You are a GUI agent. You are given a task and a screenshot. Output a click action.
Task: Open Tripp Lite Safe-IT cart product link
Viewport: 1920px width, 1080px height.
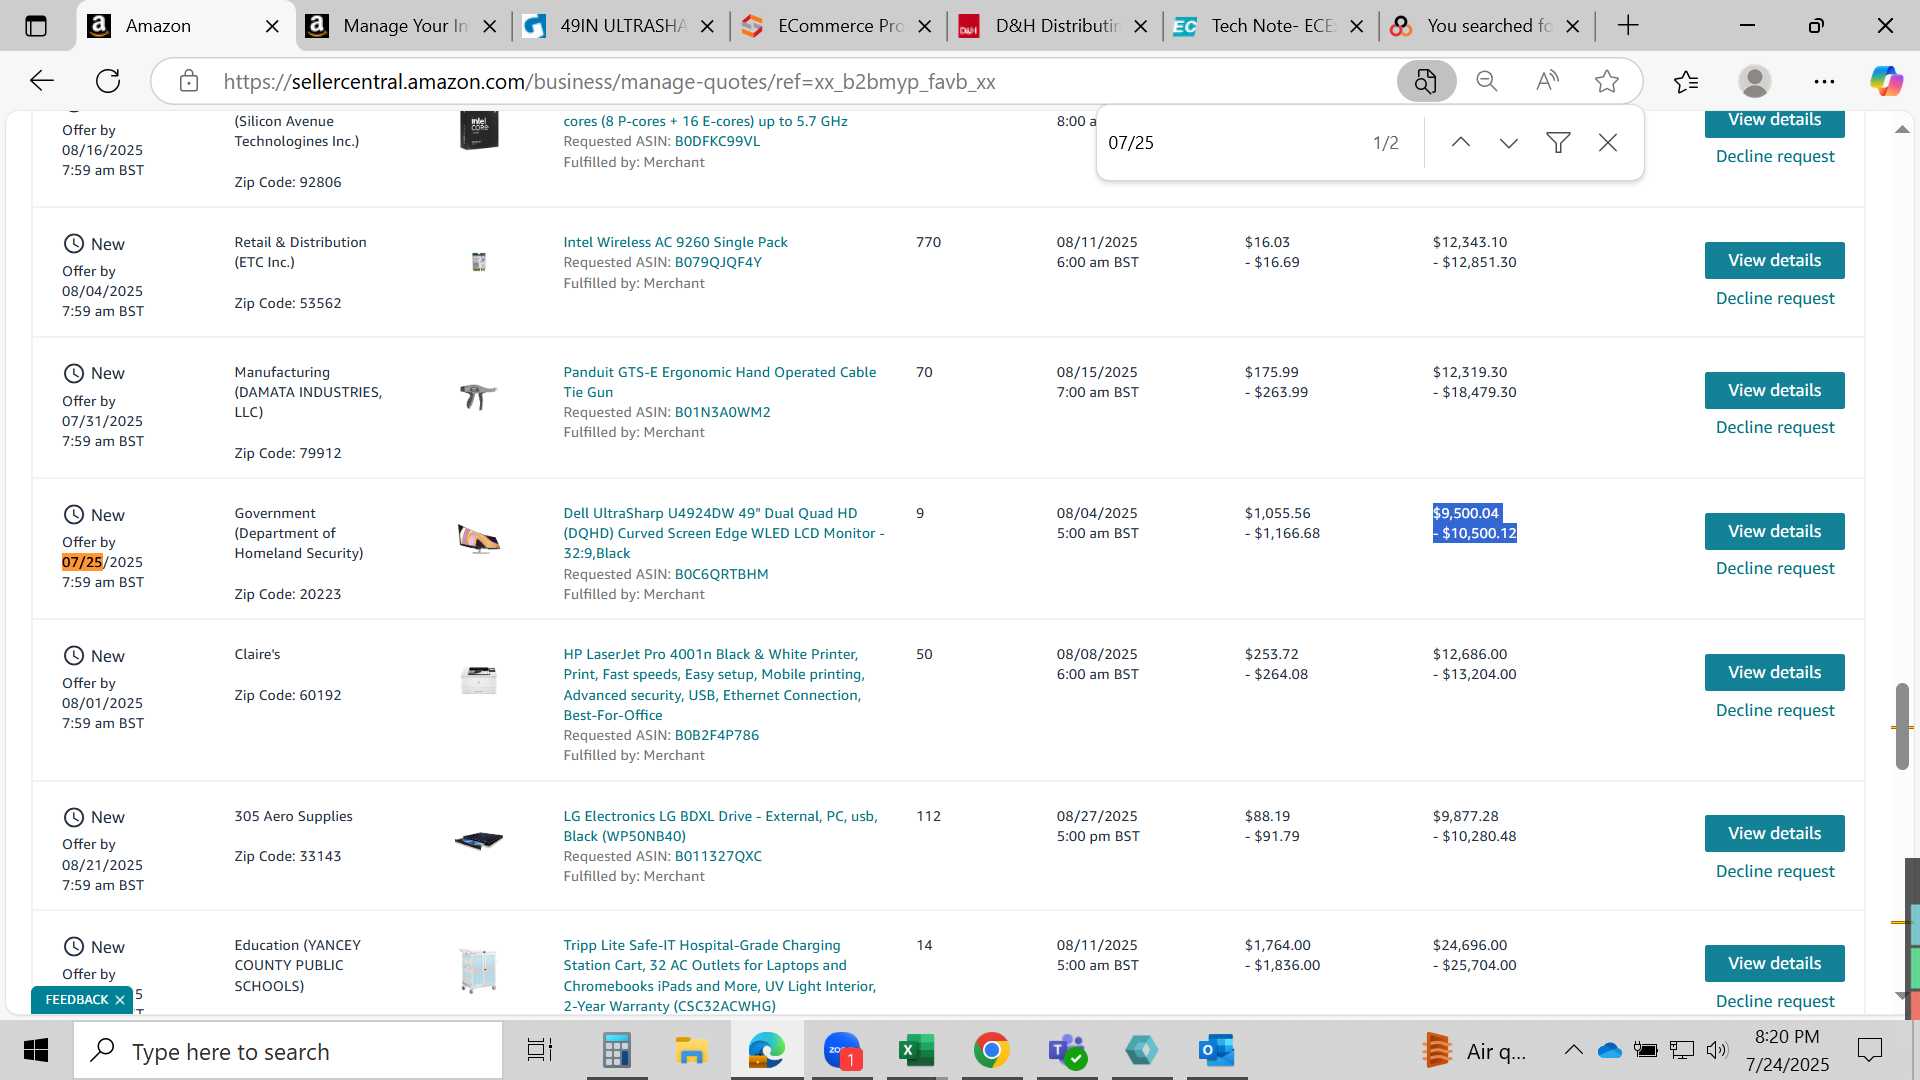pyautogui.click(x=719, y=975)
